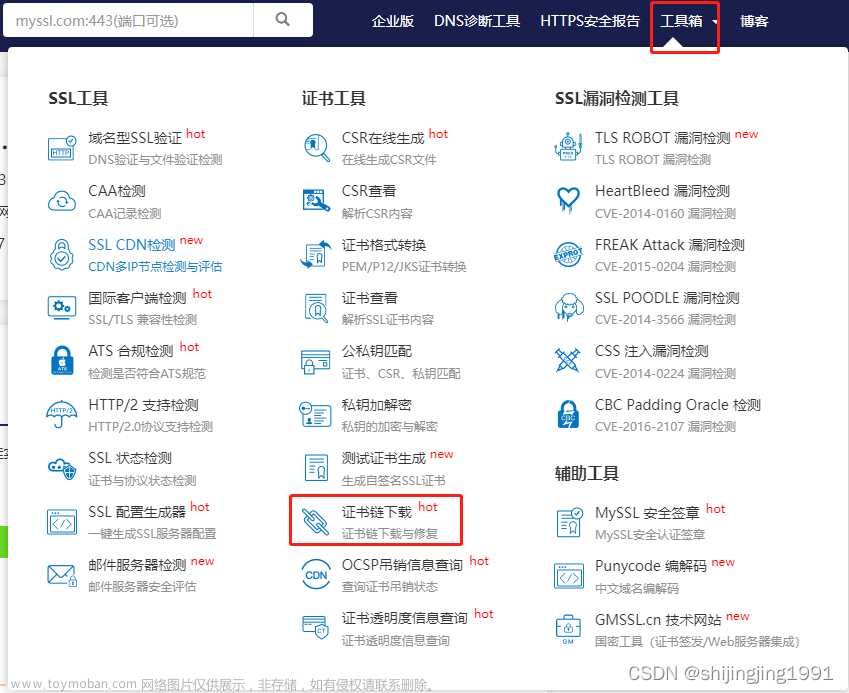Click the 公私钥匹配 card icon
Image resolution: width=849 pixels, height=693 pixels.
click(x=316, y=362)
